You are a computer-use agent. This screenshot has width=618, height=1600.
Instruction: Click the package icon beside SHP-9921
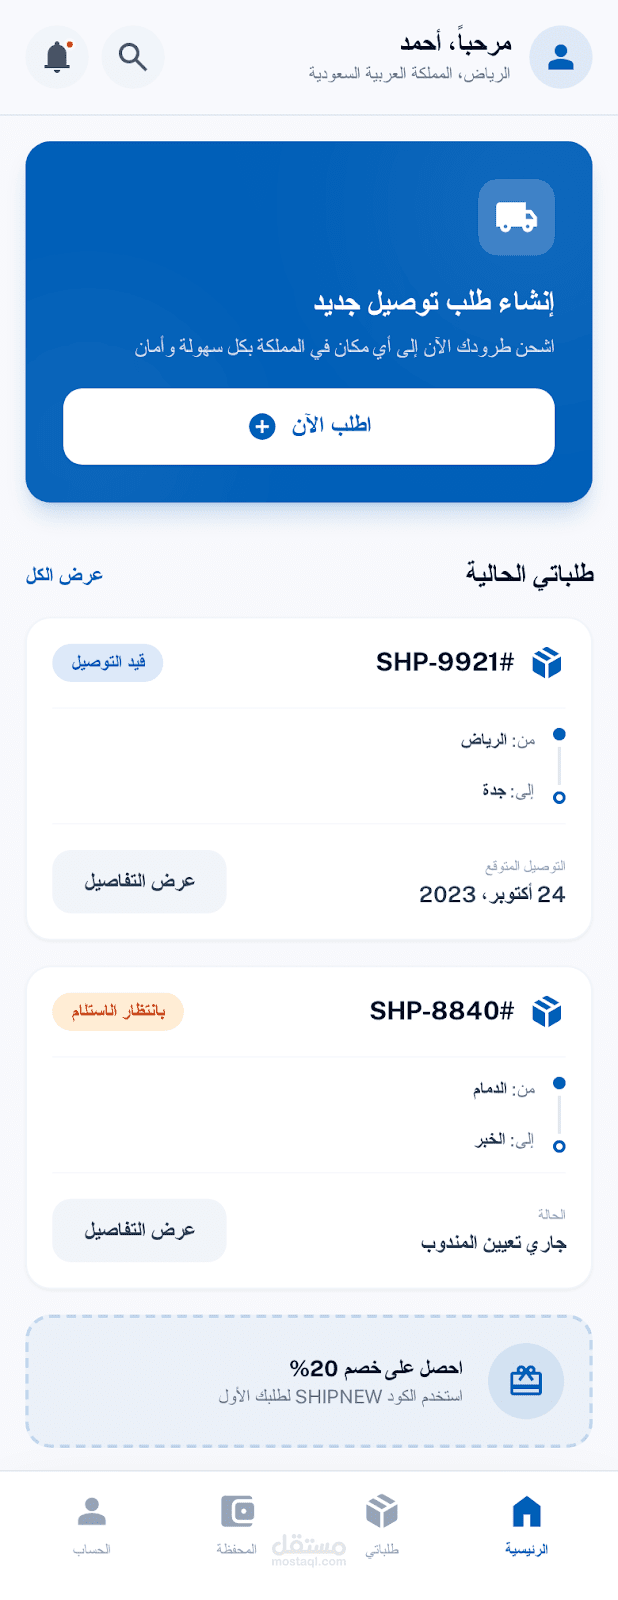pos(547,662)
